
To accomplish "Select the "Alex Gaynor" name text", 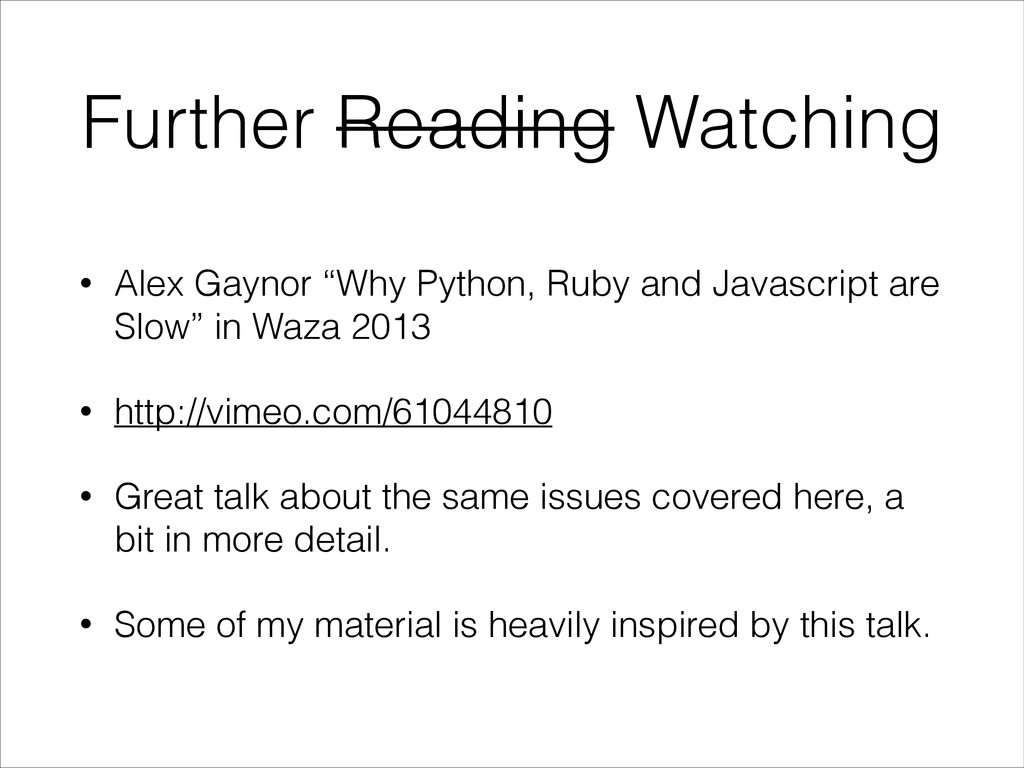I will (213, 285).
